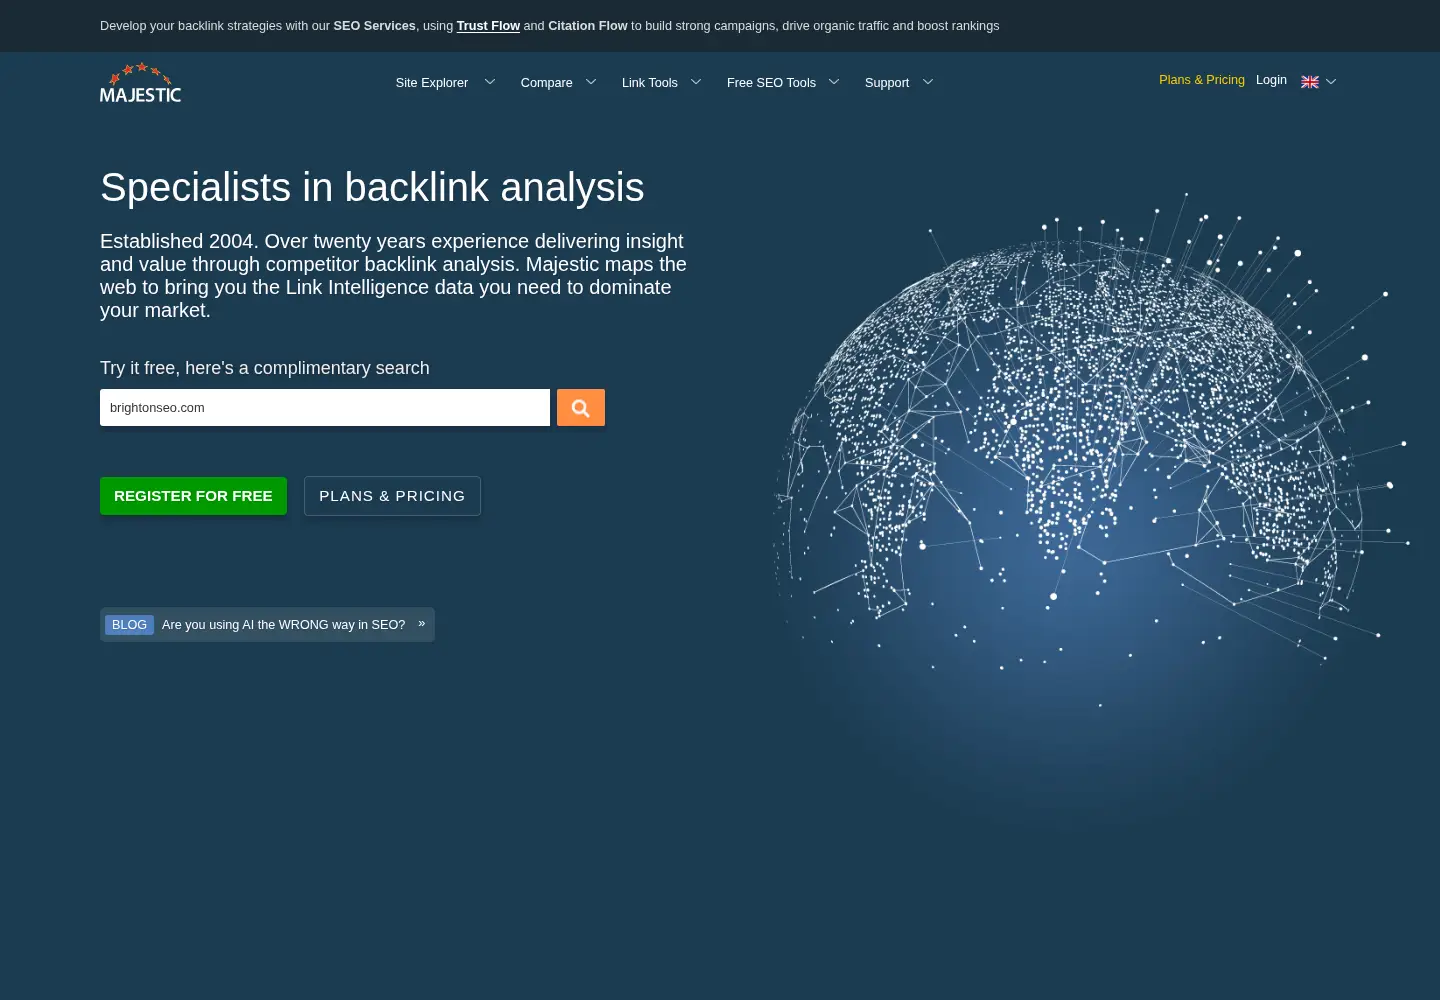
Task: Expand the Site Explorer chevron
Action: [490, 82]
